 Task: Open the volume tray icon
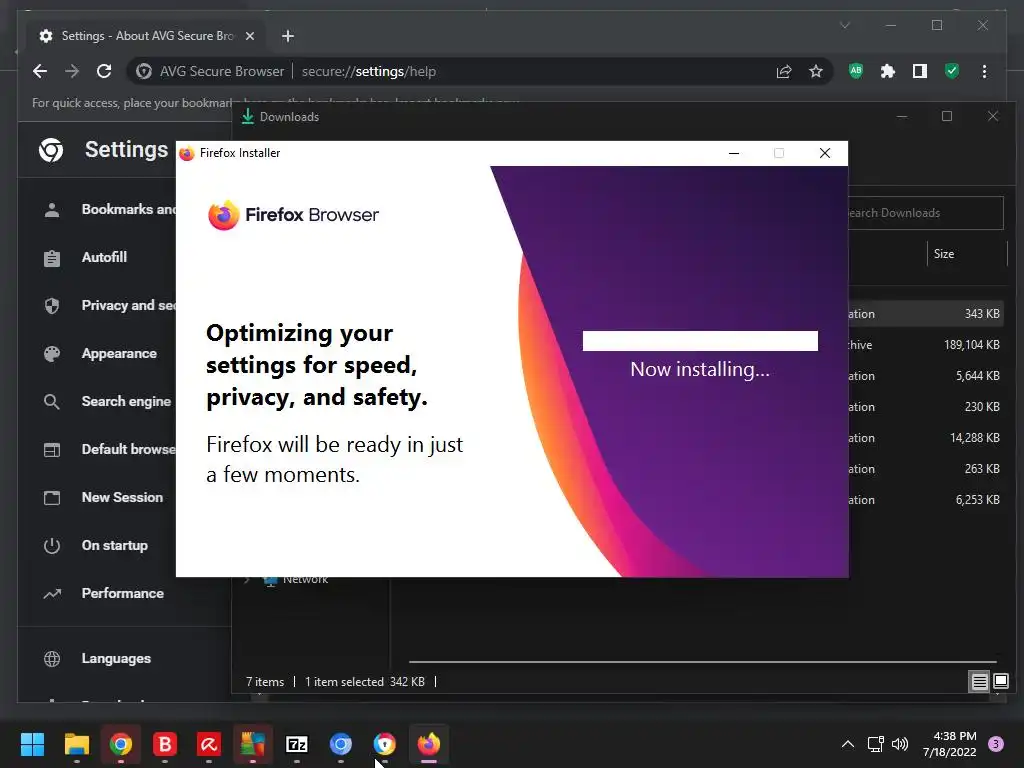[900, 744]
